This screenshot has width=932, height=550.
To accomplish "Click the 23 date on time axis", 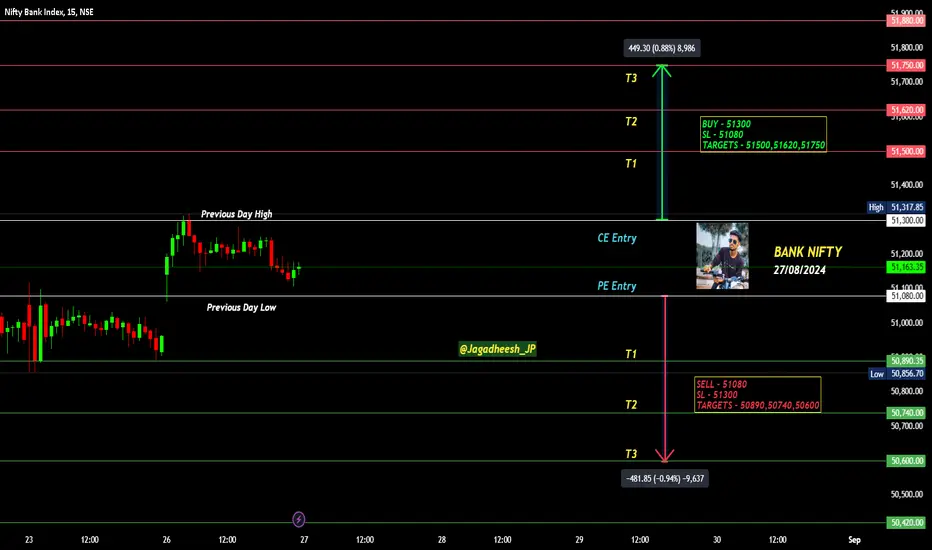I will 29,540.
